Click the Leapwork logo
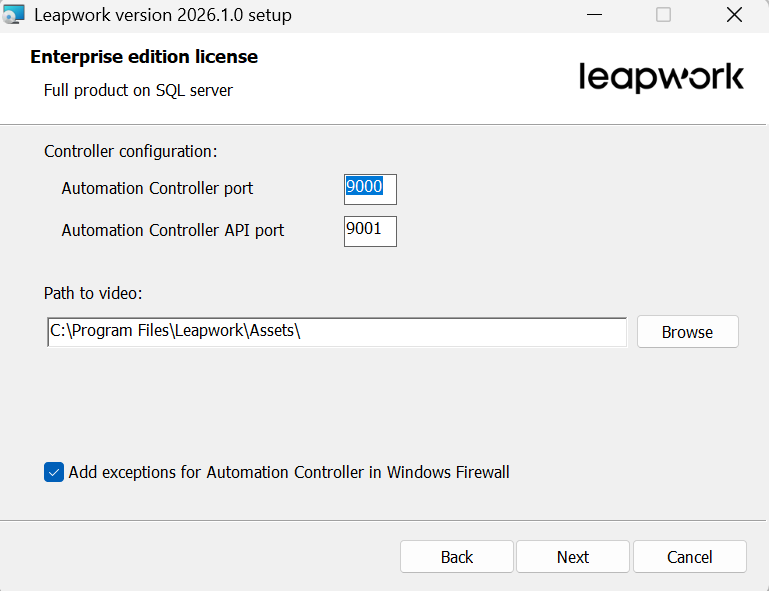Viewport: 769px width, 591px height. 661,77
